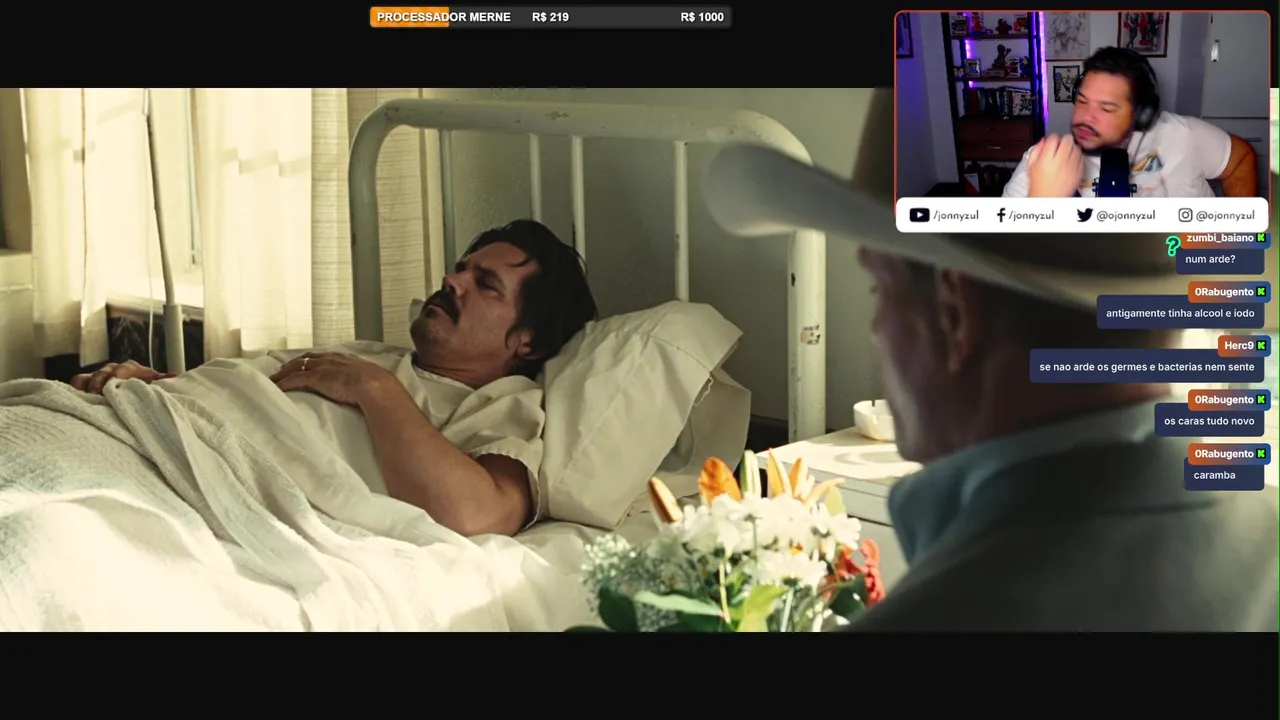The image size is (1280, 720).
Task: Click the green badge next to zumbi_baiano
Action: point(1261,238)
